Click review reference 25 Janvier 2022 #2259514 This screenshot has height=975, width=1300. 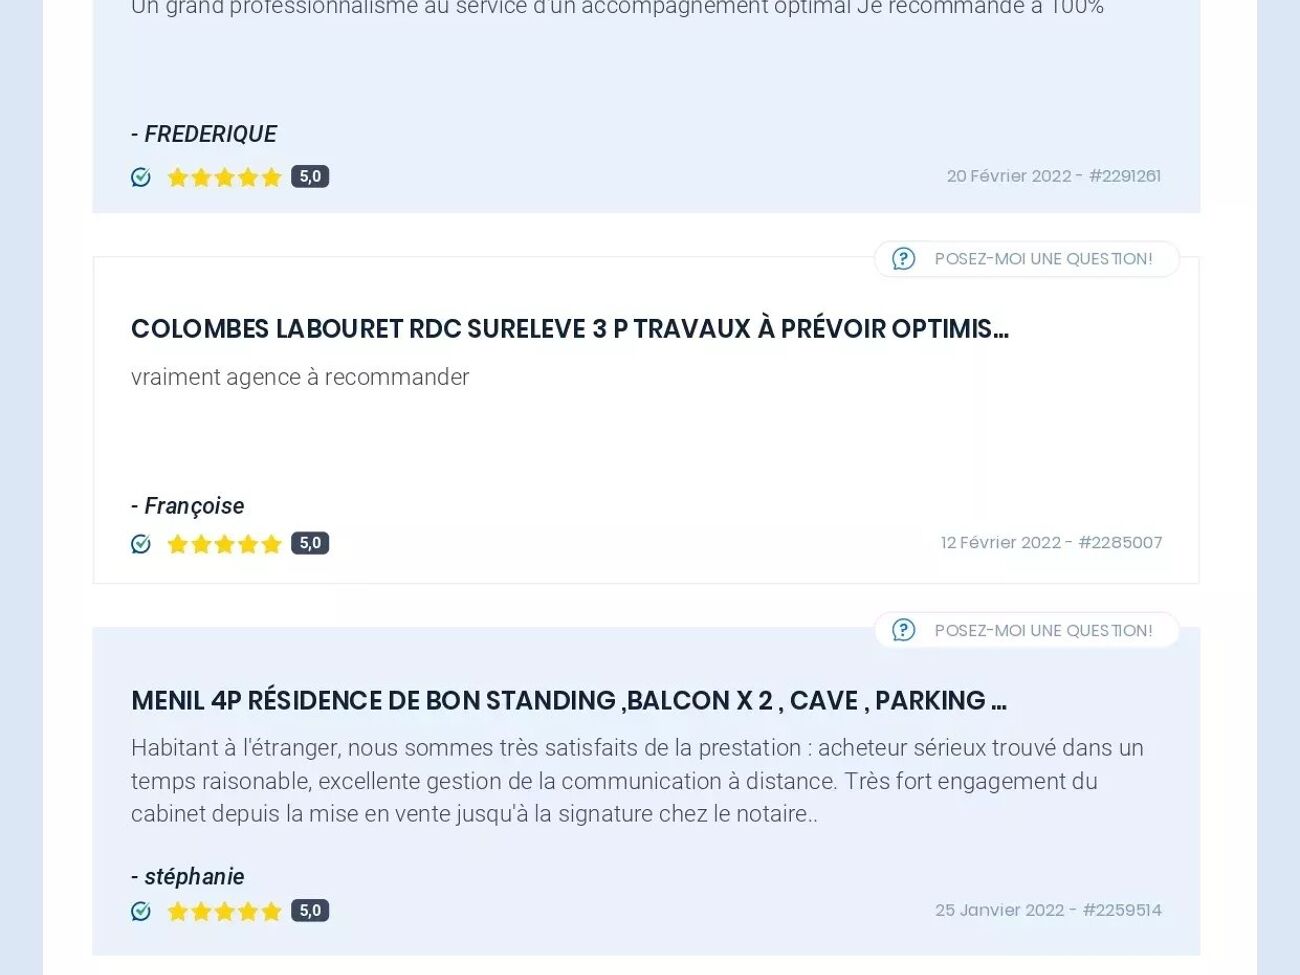1047,910
